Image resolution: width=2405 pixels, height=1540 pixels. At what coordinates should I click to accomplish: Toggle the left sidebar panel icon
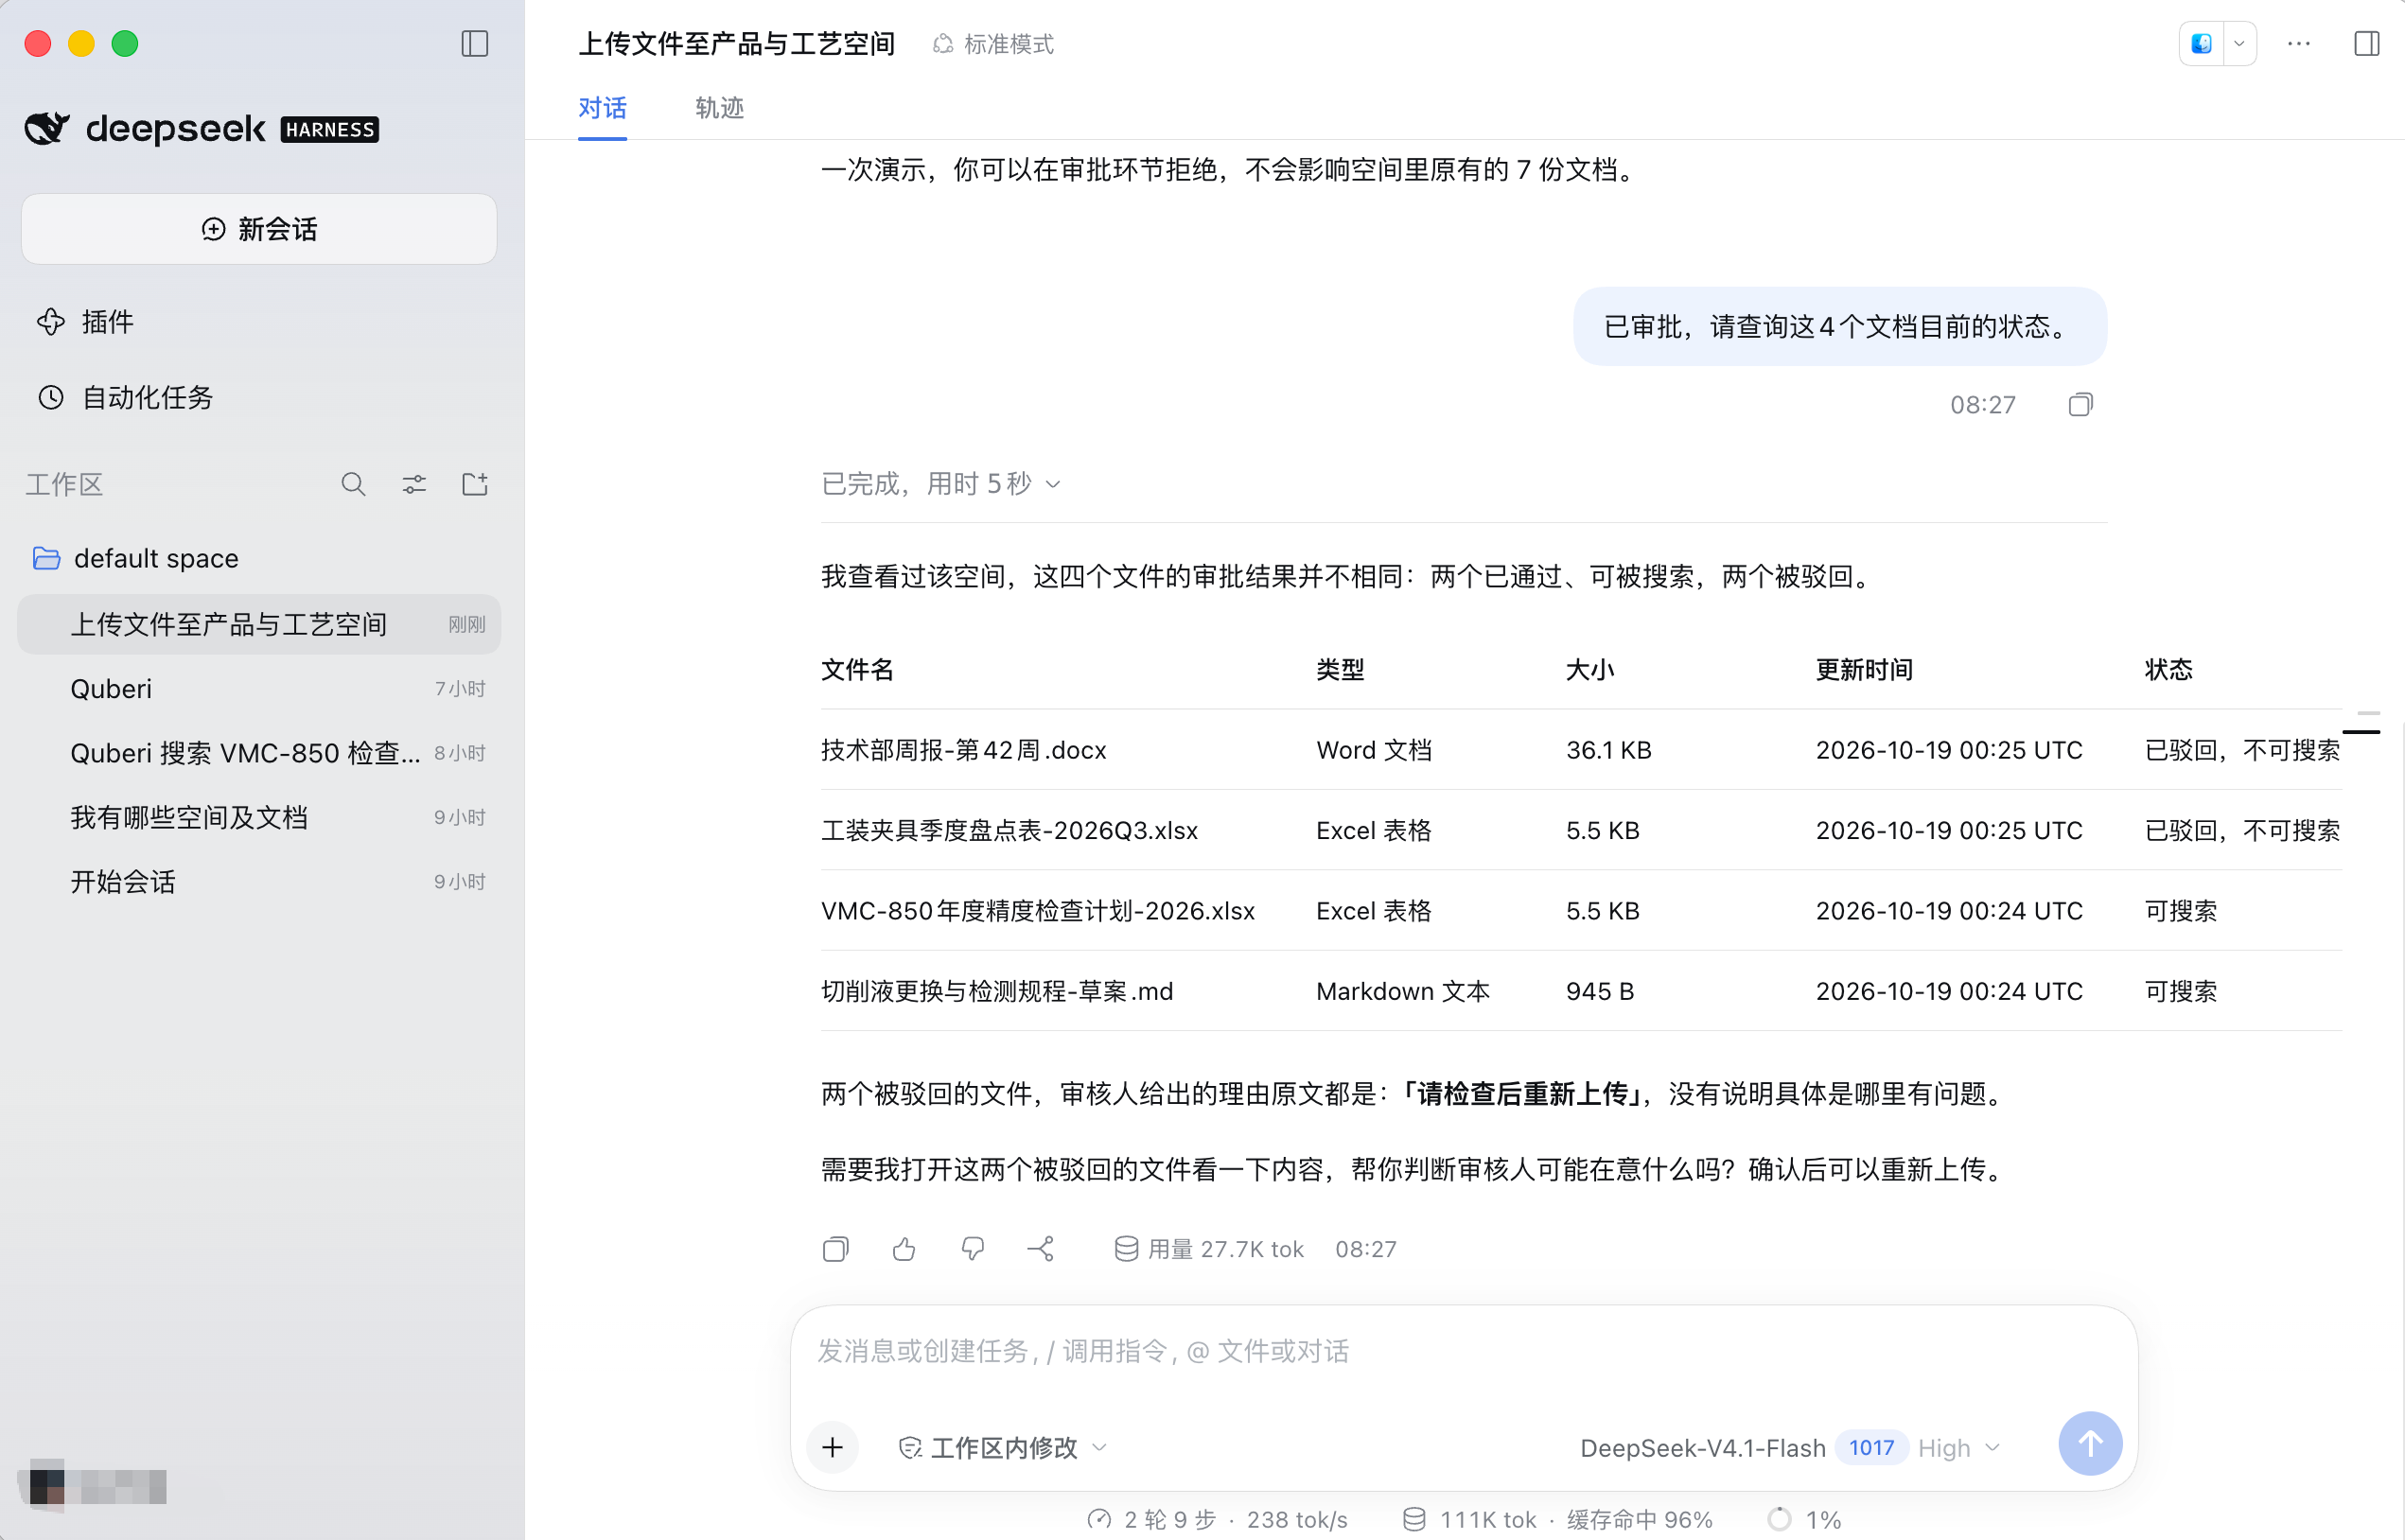474,44
